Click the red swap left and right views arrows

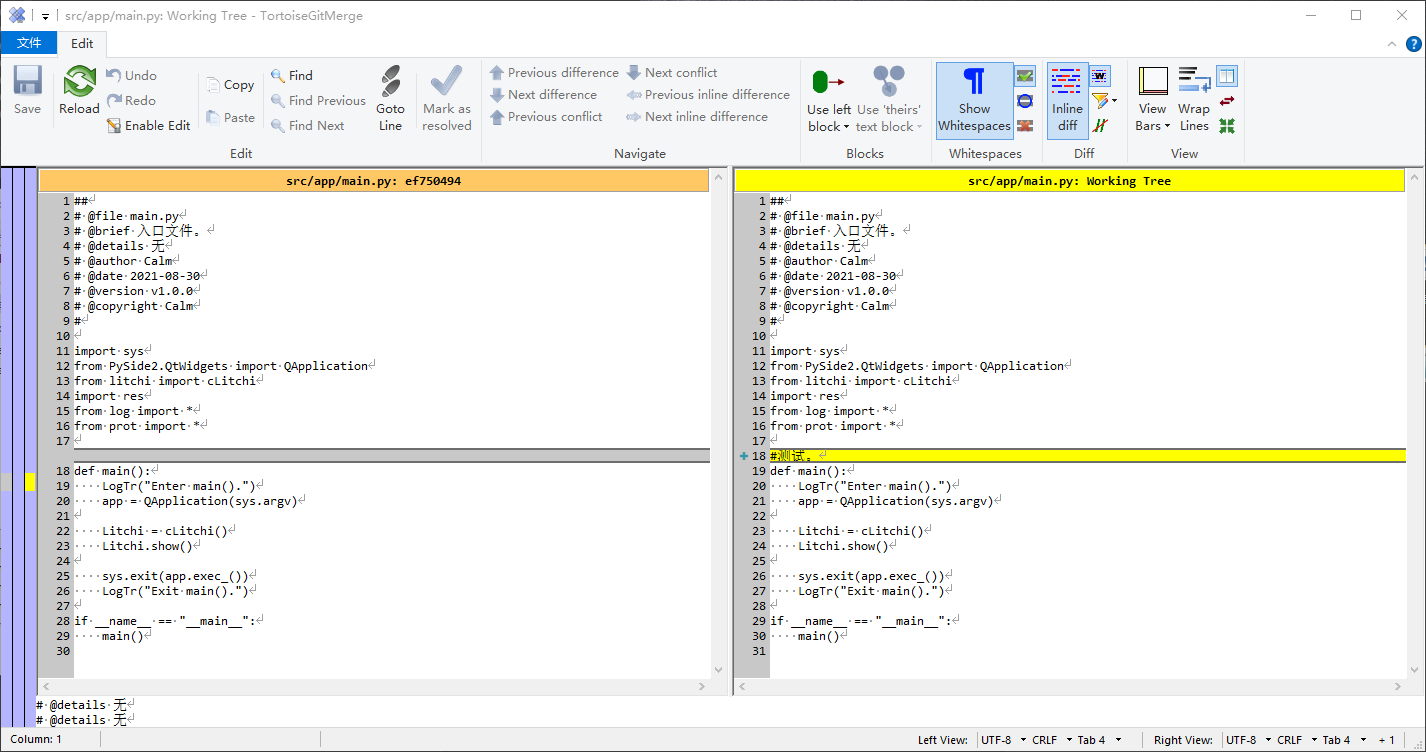click(1227, 101)
